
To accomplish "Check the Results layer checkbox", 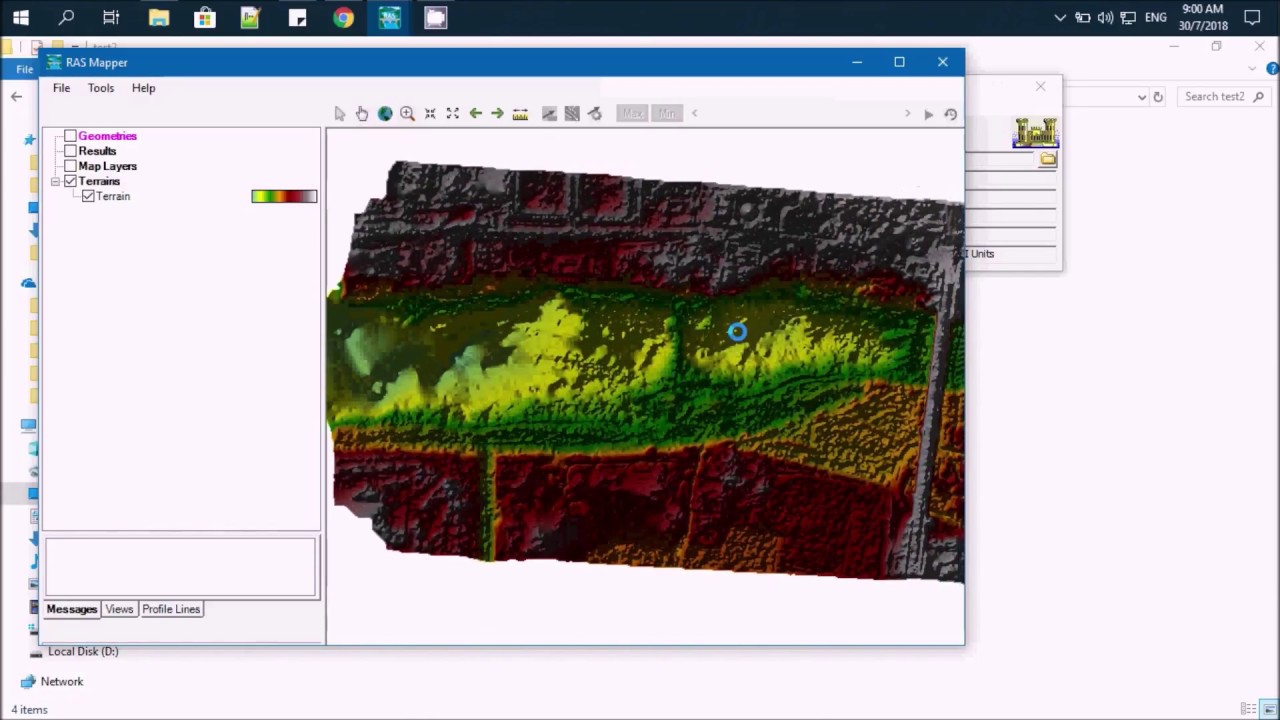I will coord(71,151).
